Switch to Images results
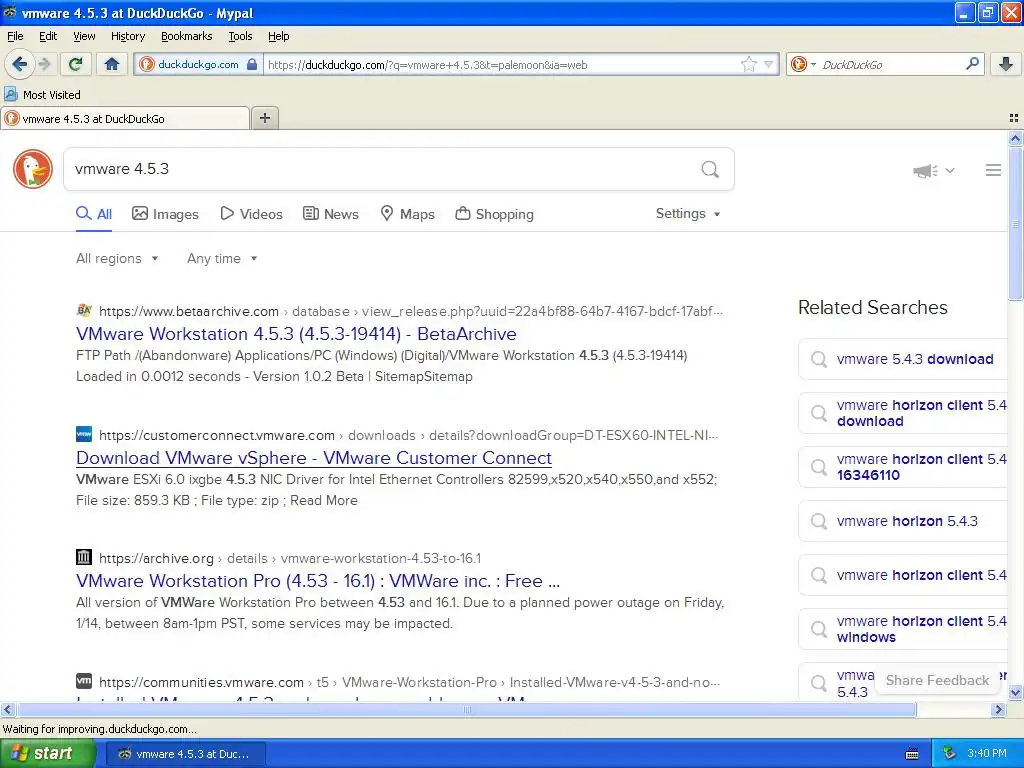This screenshot has width=1024, height=768. point(165,214)
